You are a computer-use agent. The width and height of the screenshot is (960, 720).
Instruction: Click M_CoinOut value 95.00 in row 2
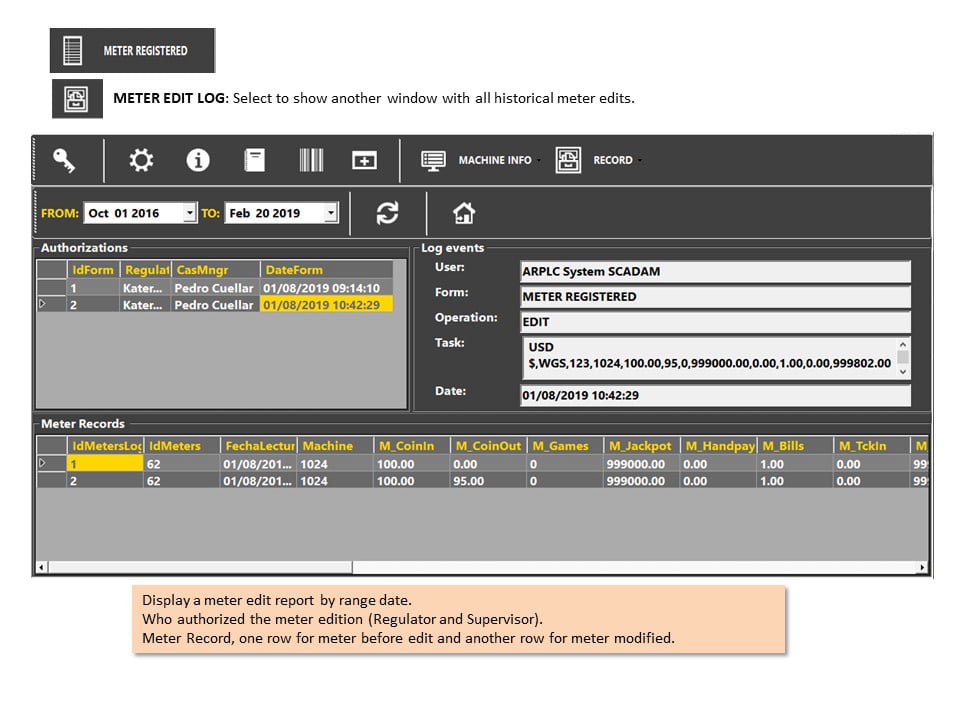(x=488, y=481)
